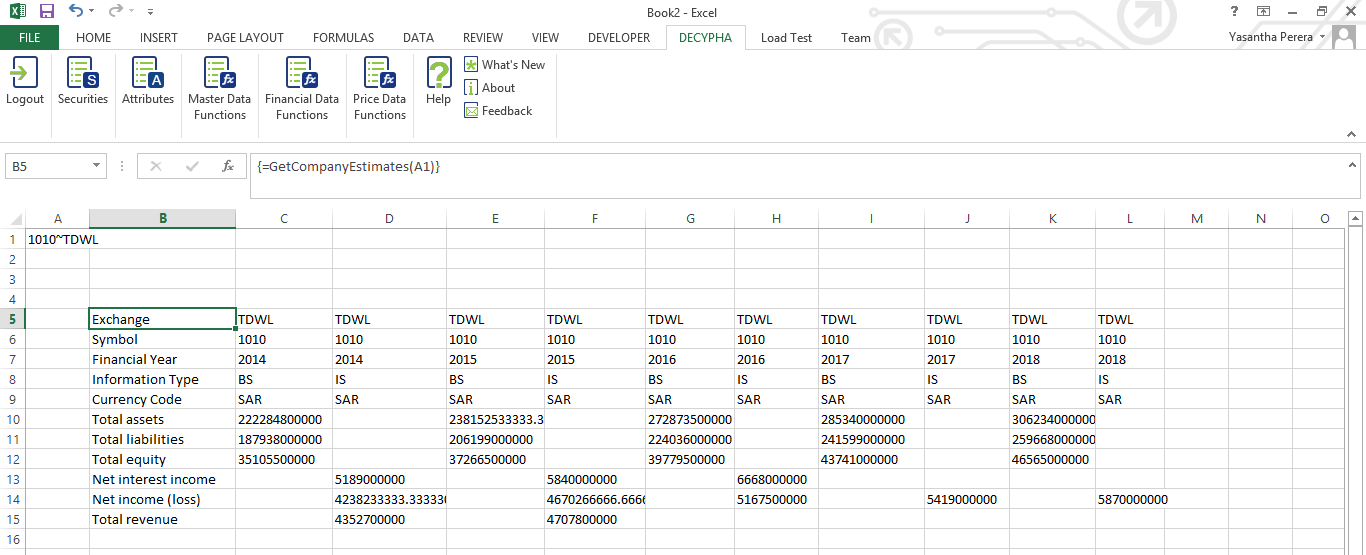Click the What's New item
This screenshot has width=1366, height=555.
505,64
